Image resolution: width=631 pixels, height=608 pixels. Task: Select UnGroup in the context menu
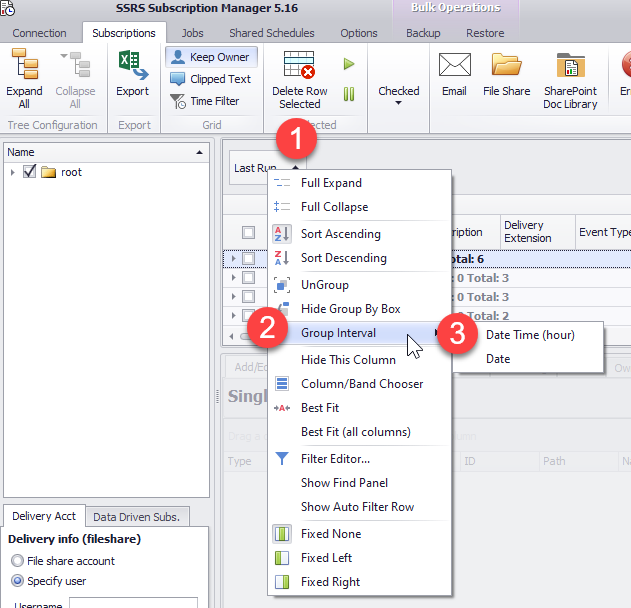pyautogui.click(x=360, y=285)
